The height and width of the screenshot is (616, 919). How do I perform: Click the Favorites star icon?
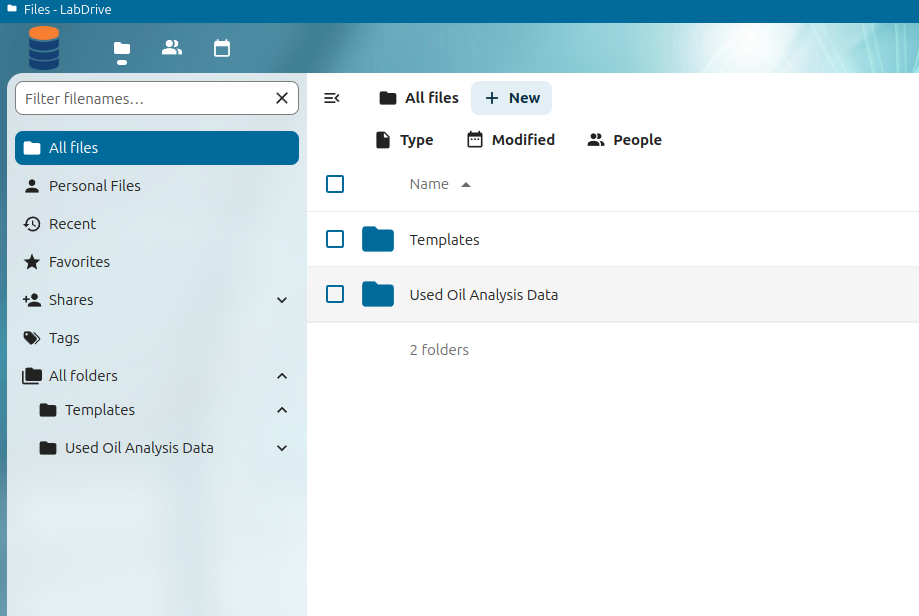pyautogui.click(x=32, y=262)
